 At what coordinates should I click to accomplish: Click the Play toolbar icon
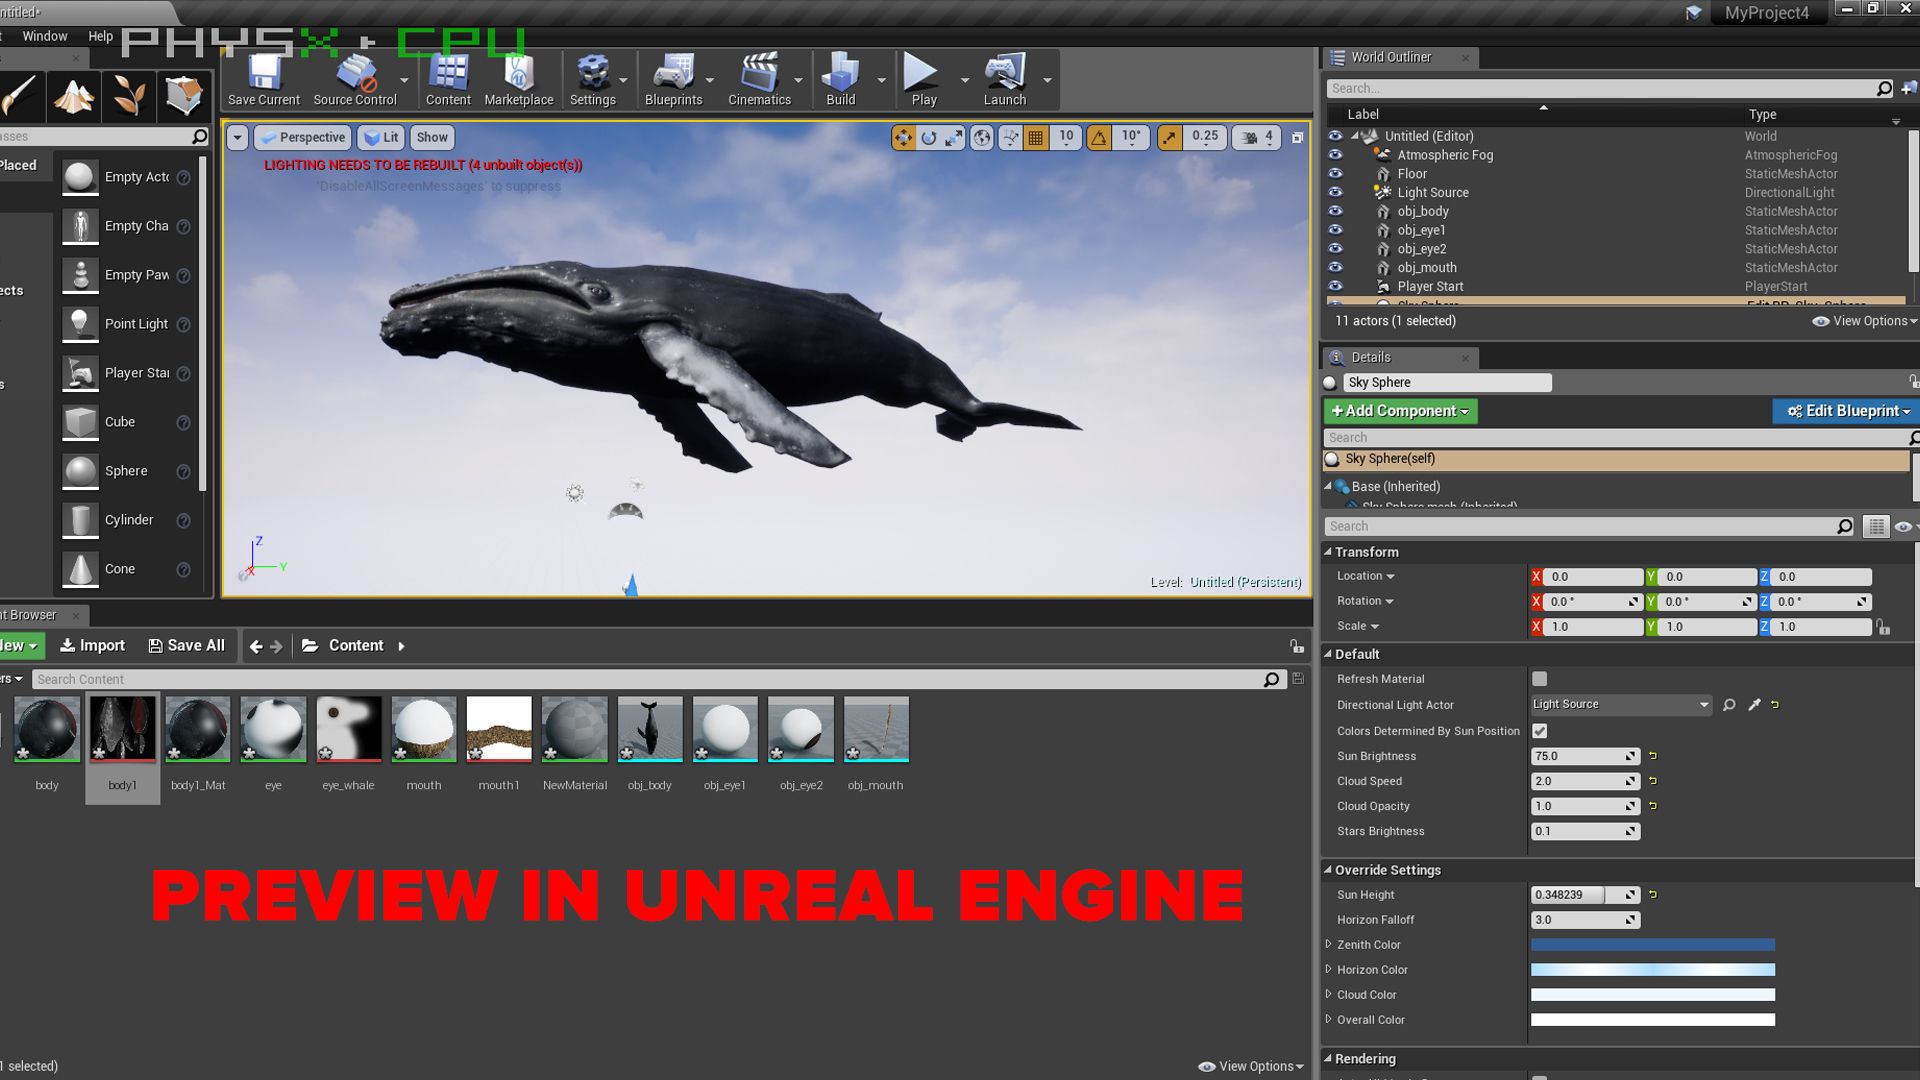pos(923,80)
